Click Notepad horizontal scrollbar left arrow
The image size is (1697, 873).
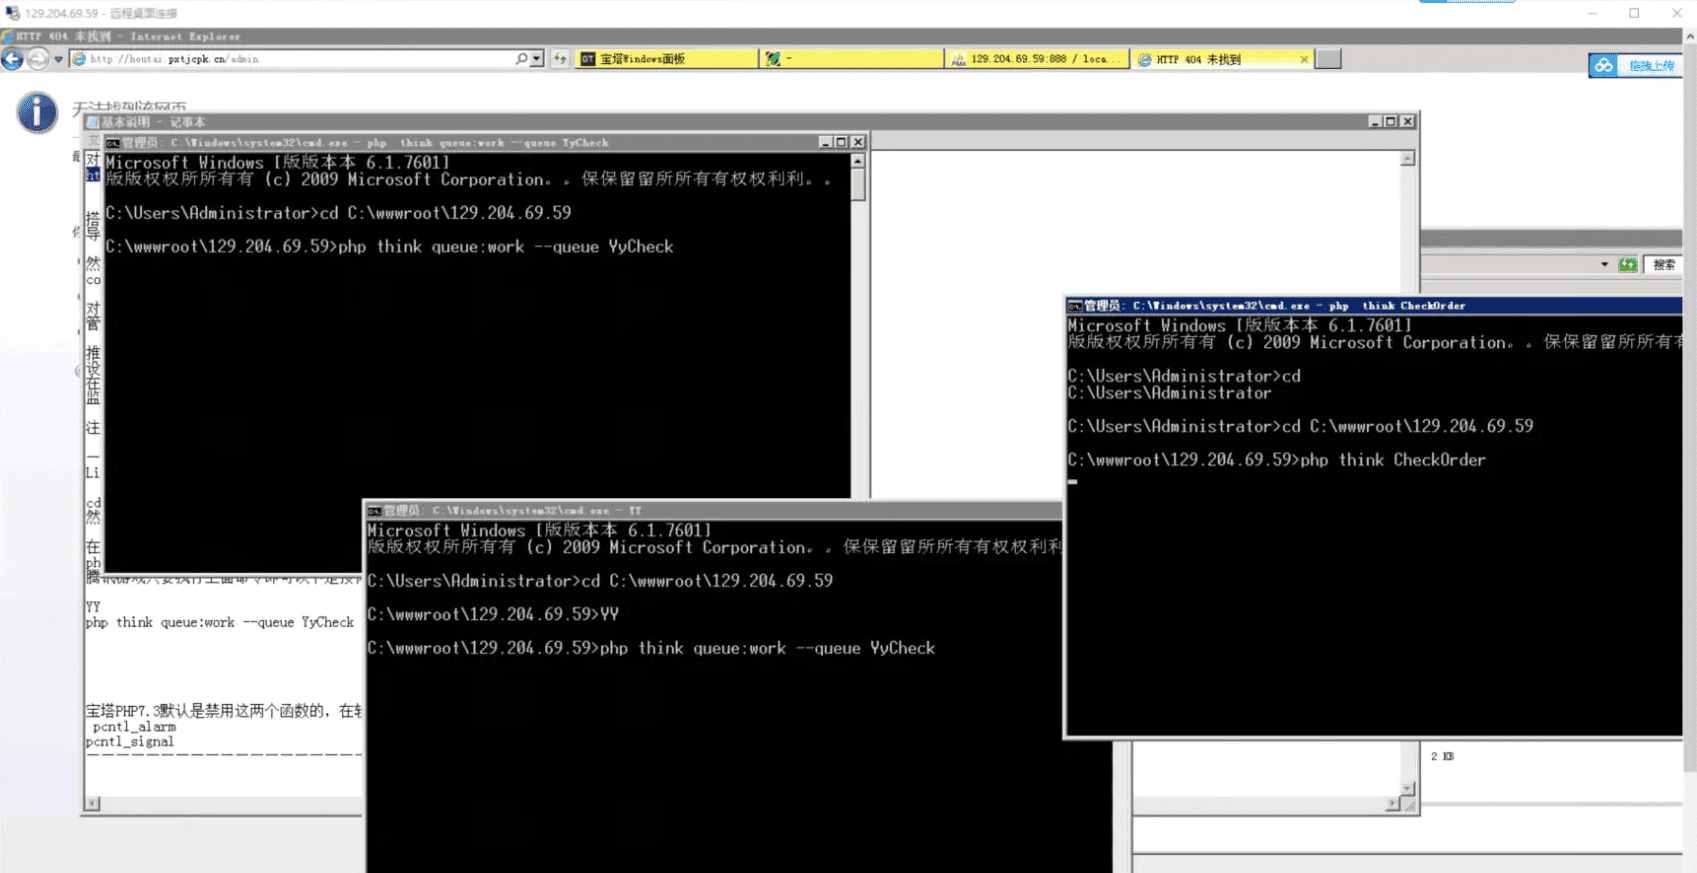[x=92, y=803]
